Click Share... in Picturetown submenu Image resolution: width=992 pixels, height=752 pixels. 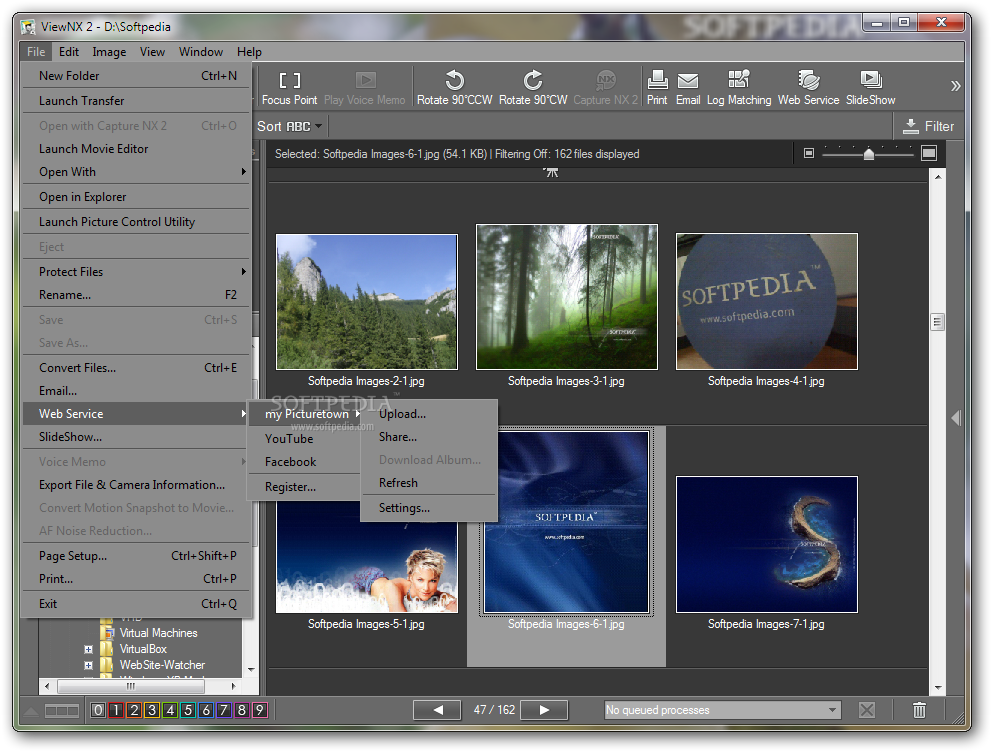coord(428,437)
